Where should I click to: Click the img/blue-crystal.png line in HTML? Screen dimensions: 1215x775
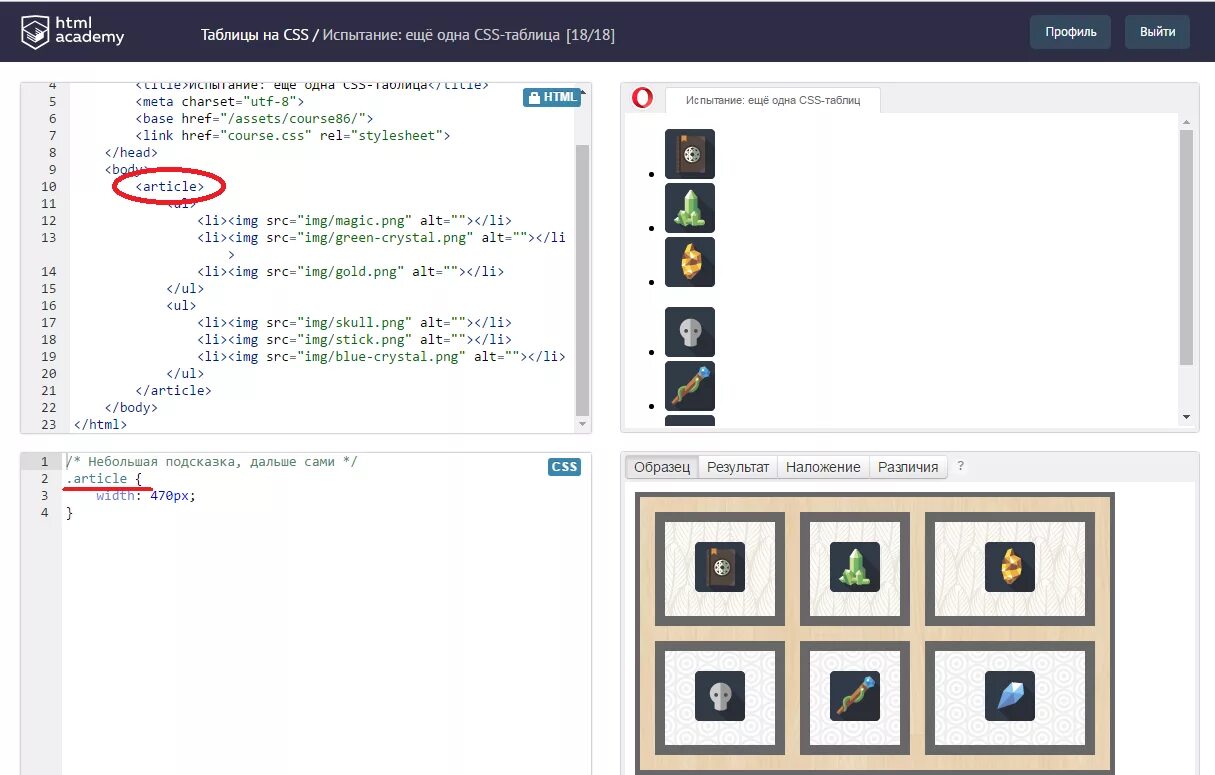point(382,357)
